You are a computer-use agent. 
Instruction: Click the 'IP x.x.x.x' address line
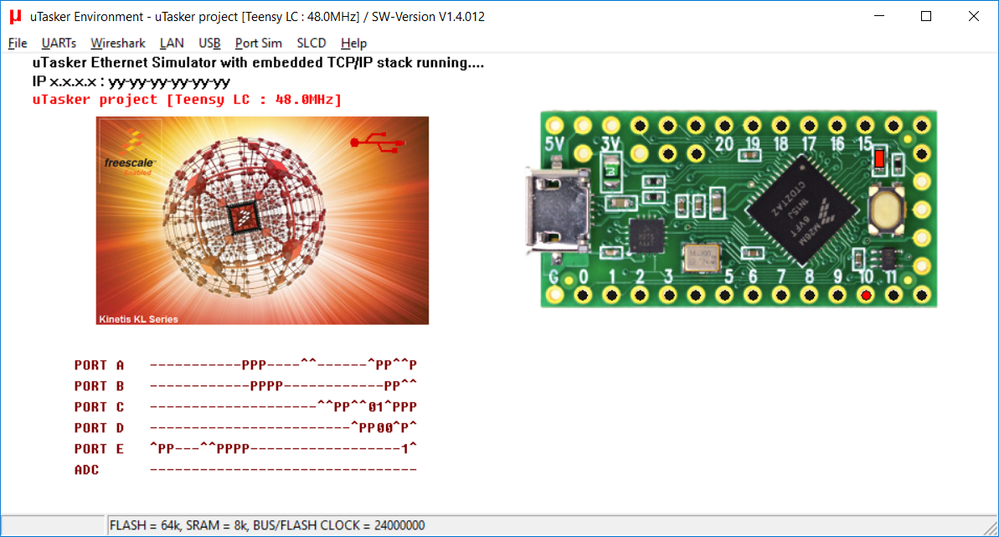point(131,82)
